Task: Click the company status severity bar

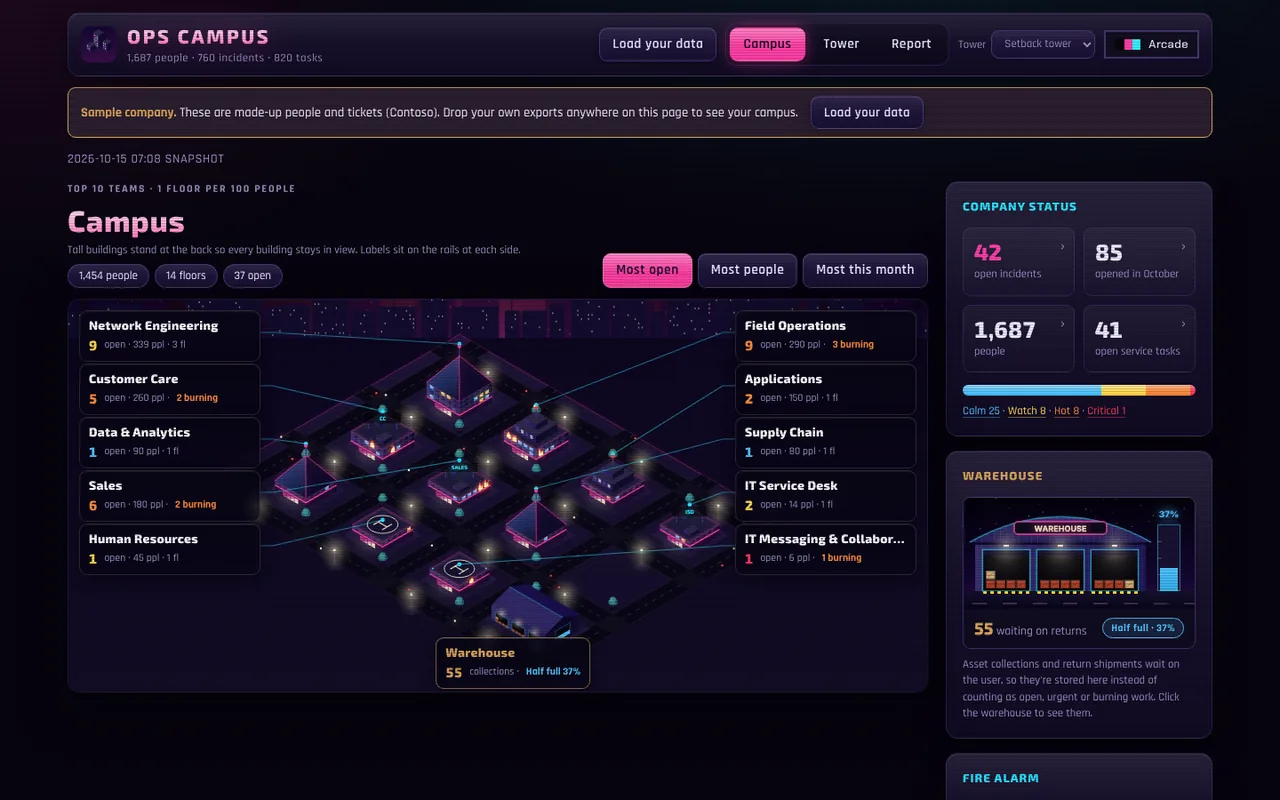Action: tap(1079, 391)
